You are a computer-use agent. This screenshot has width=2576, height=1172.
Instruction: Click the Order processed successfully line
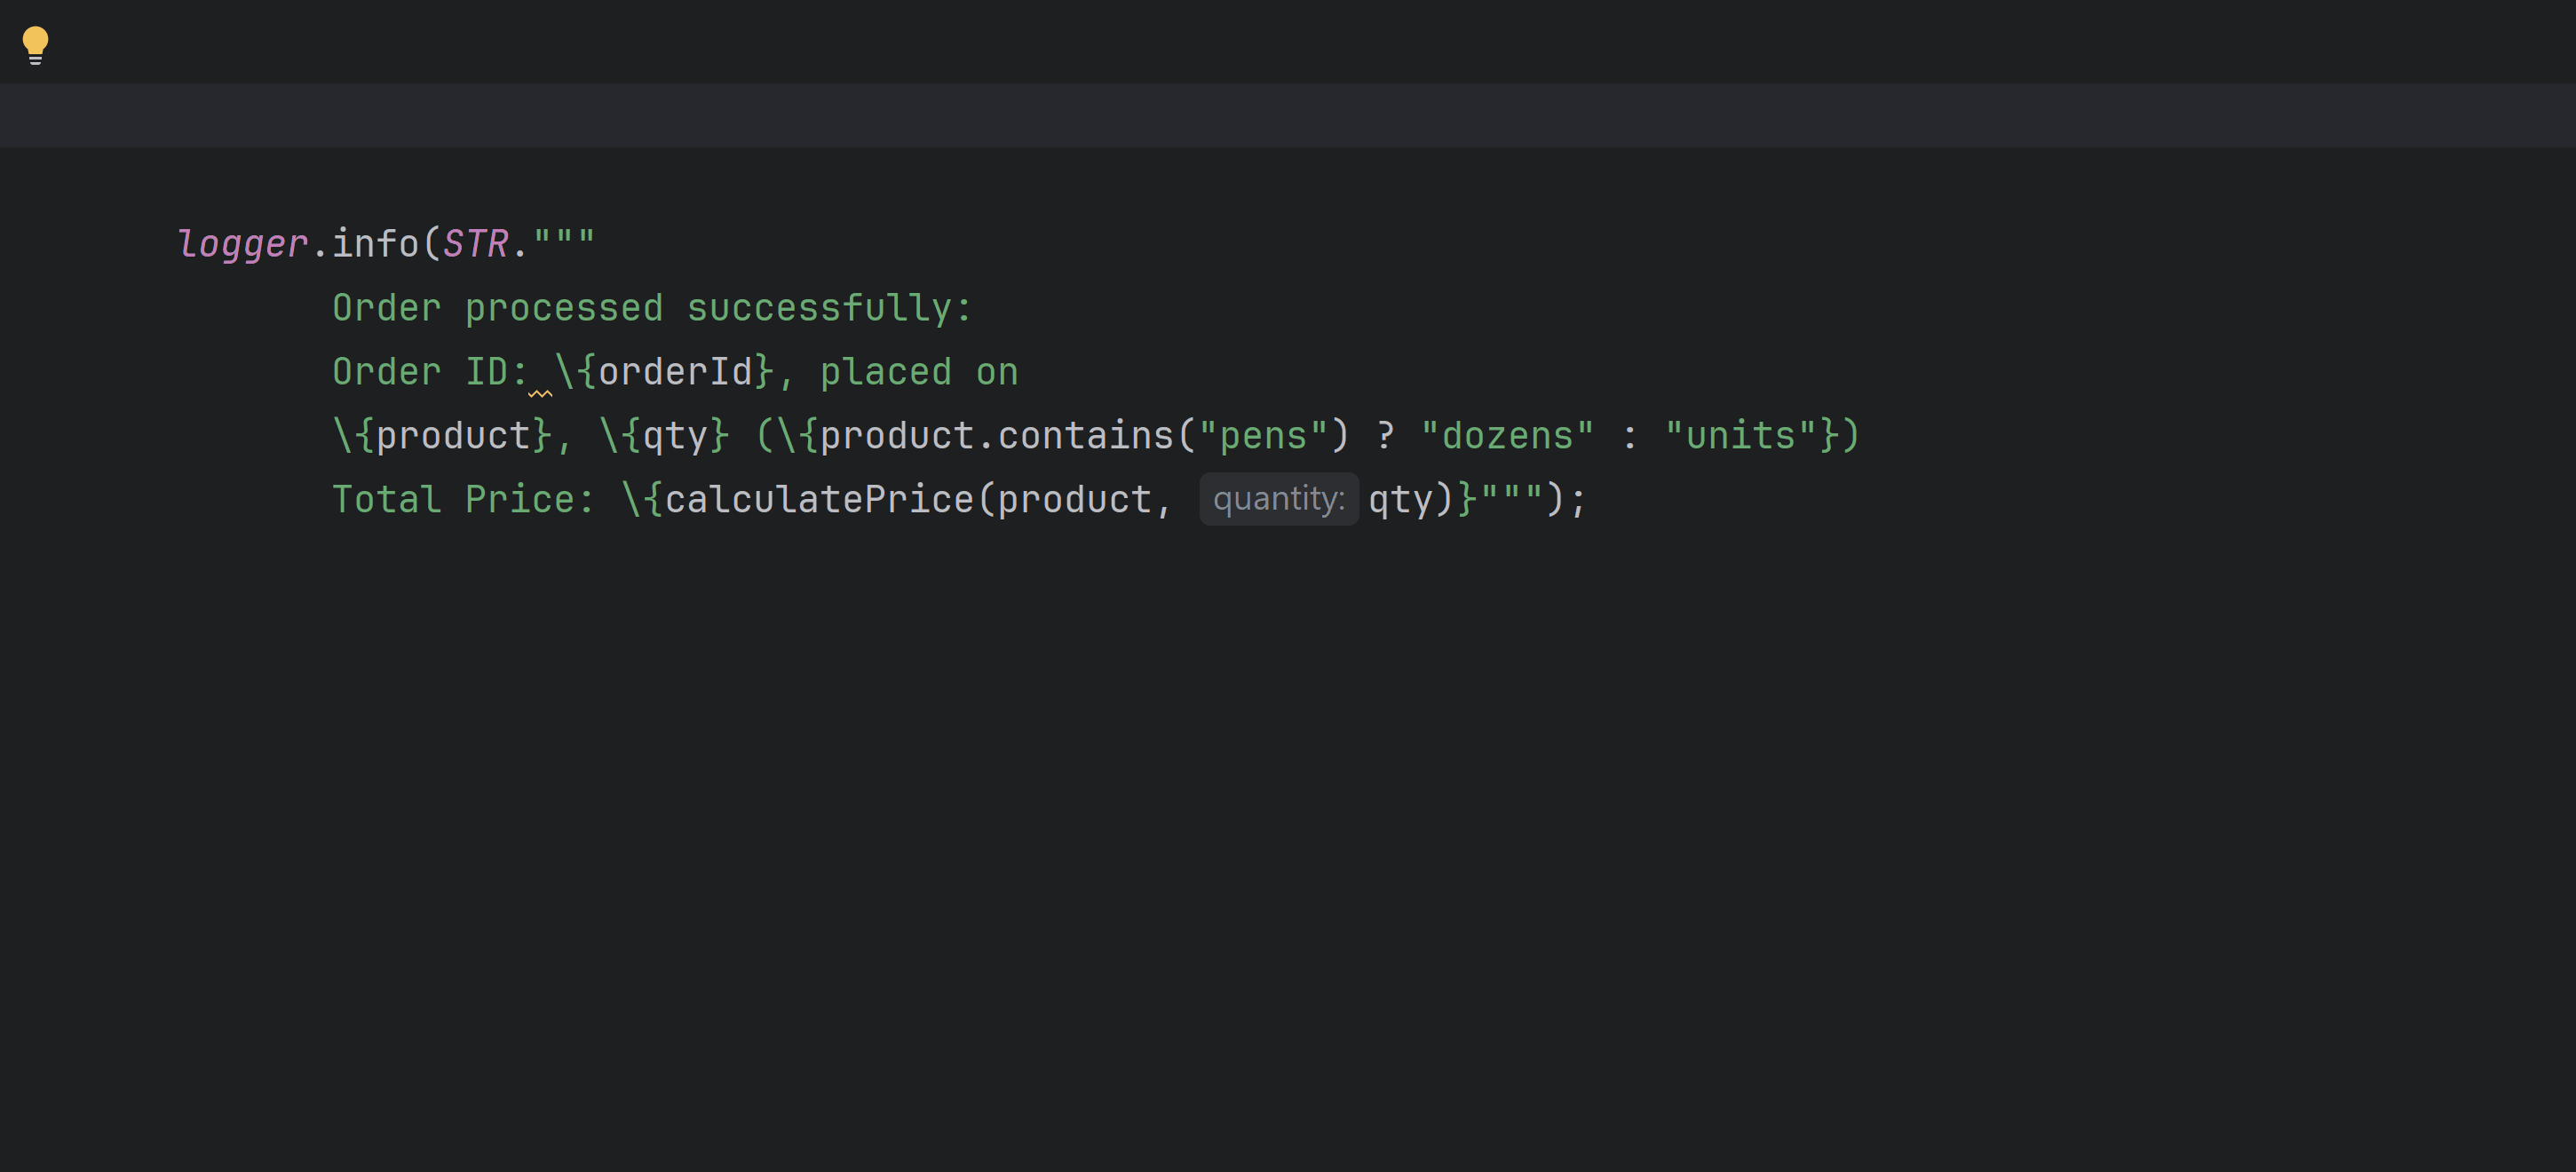pyautogui.click(x=650, y=306)
